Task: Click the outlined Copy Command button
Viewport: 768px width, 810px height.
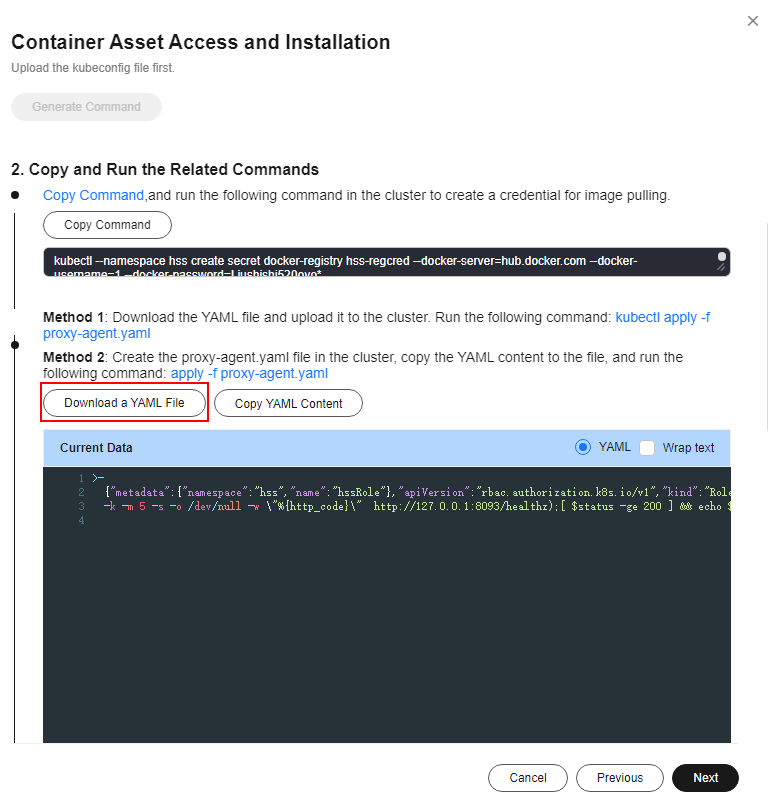Action: (x=107, y=225)
